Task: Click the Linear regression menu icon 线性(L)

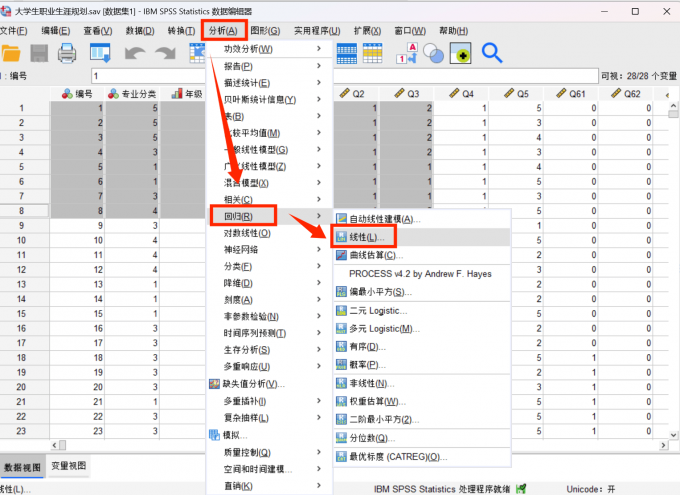Action: click(342, 237)
